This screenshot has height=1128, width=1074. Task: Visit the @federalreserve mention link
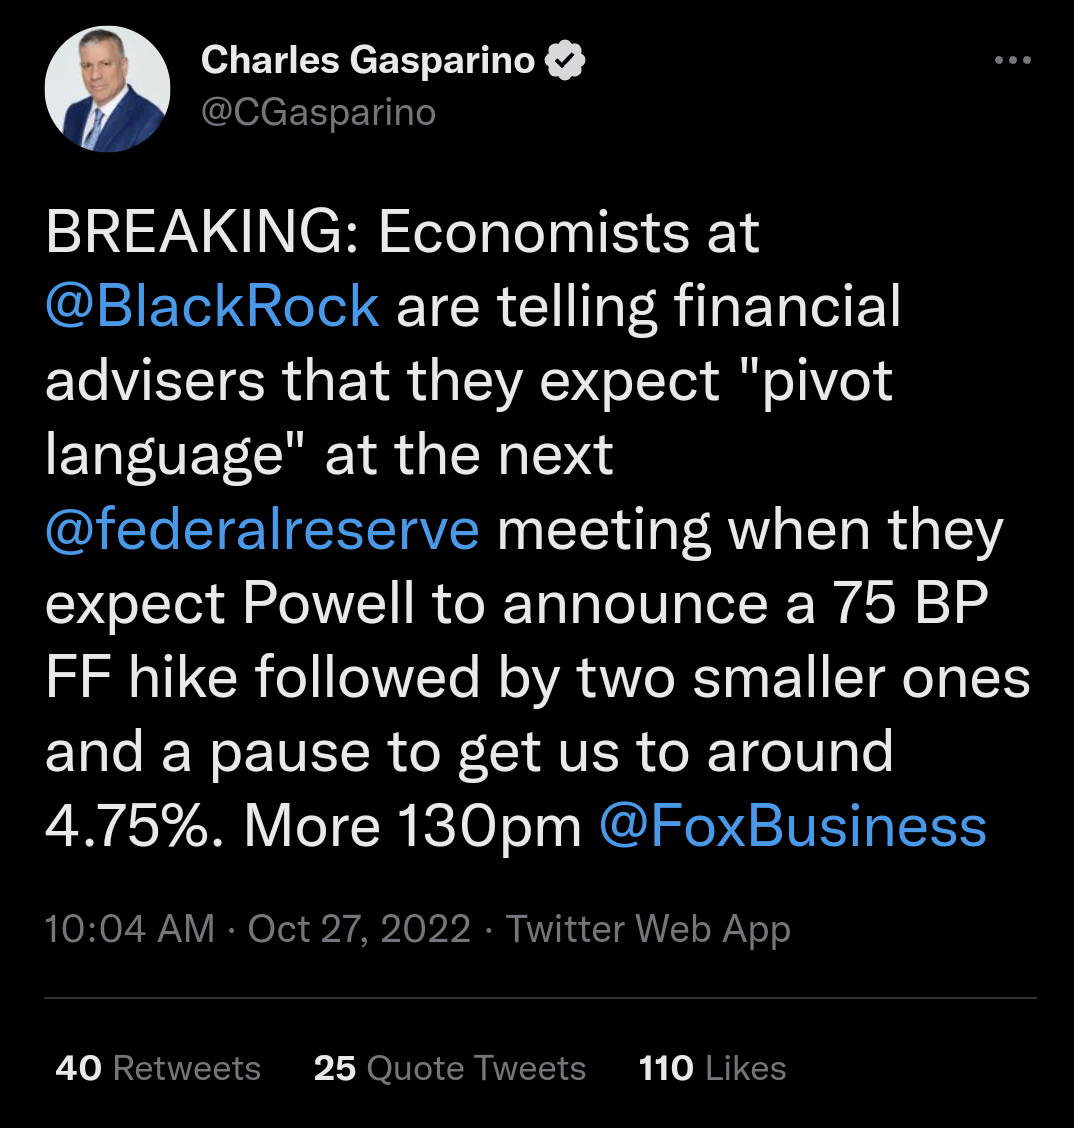point(262,529)
